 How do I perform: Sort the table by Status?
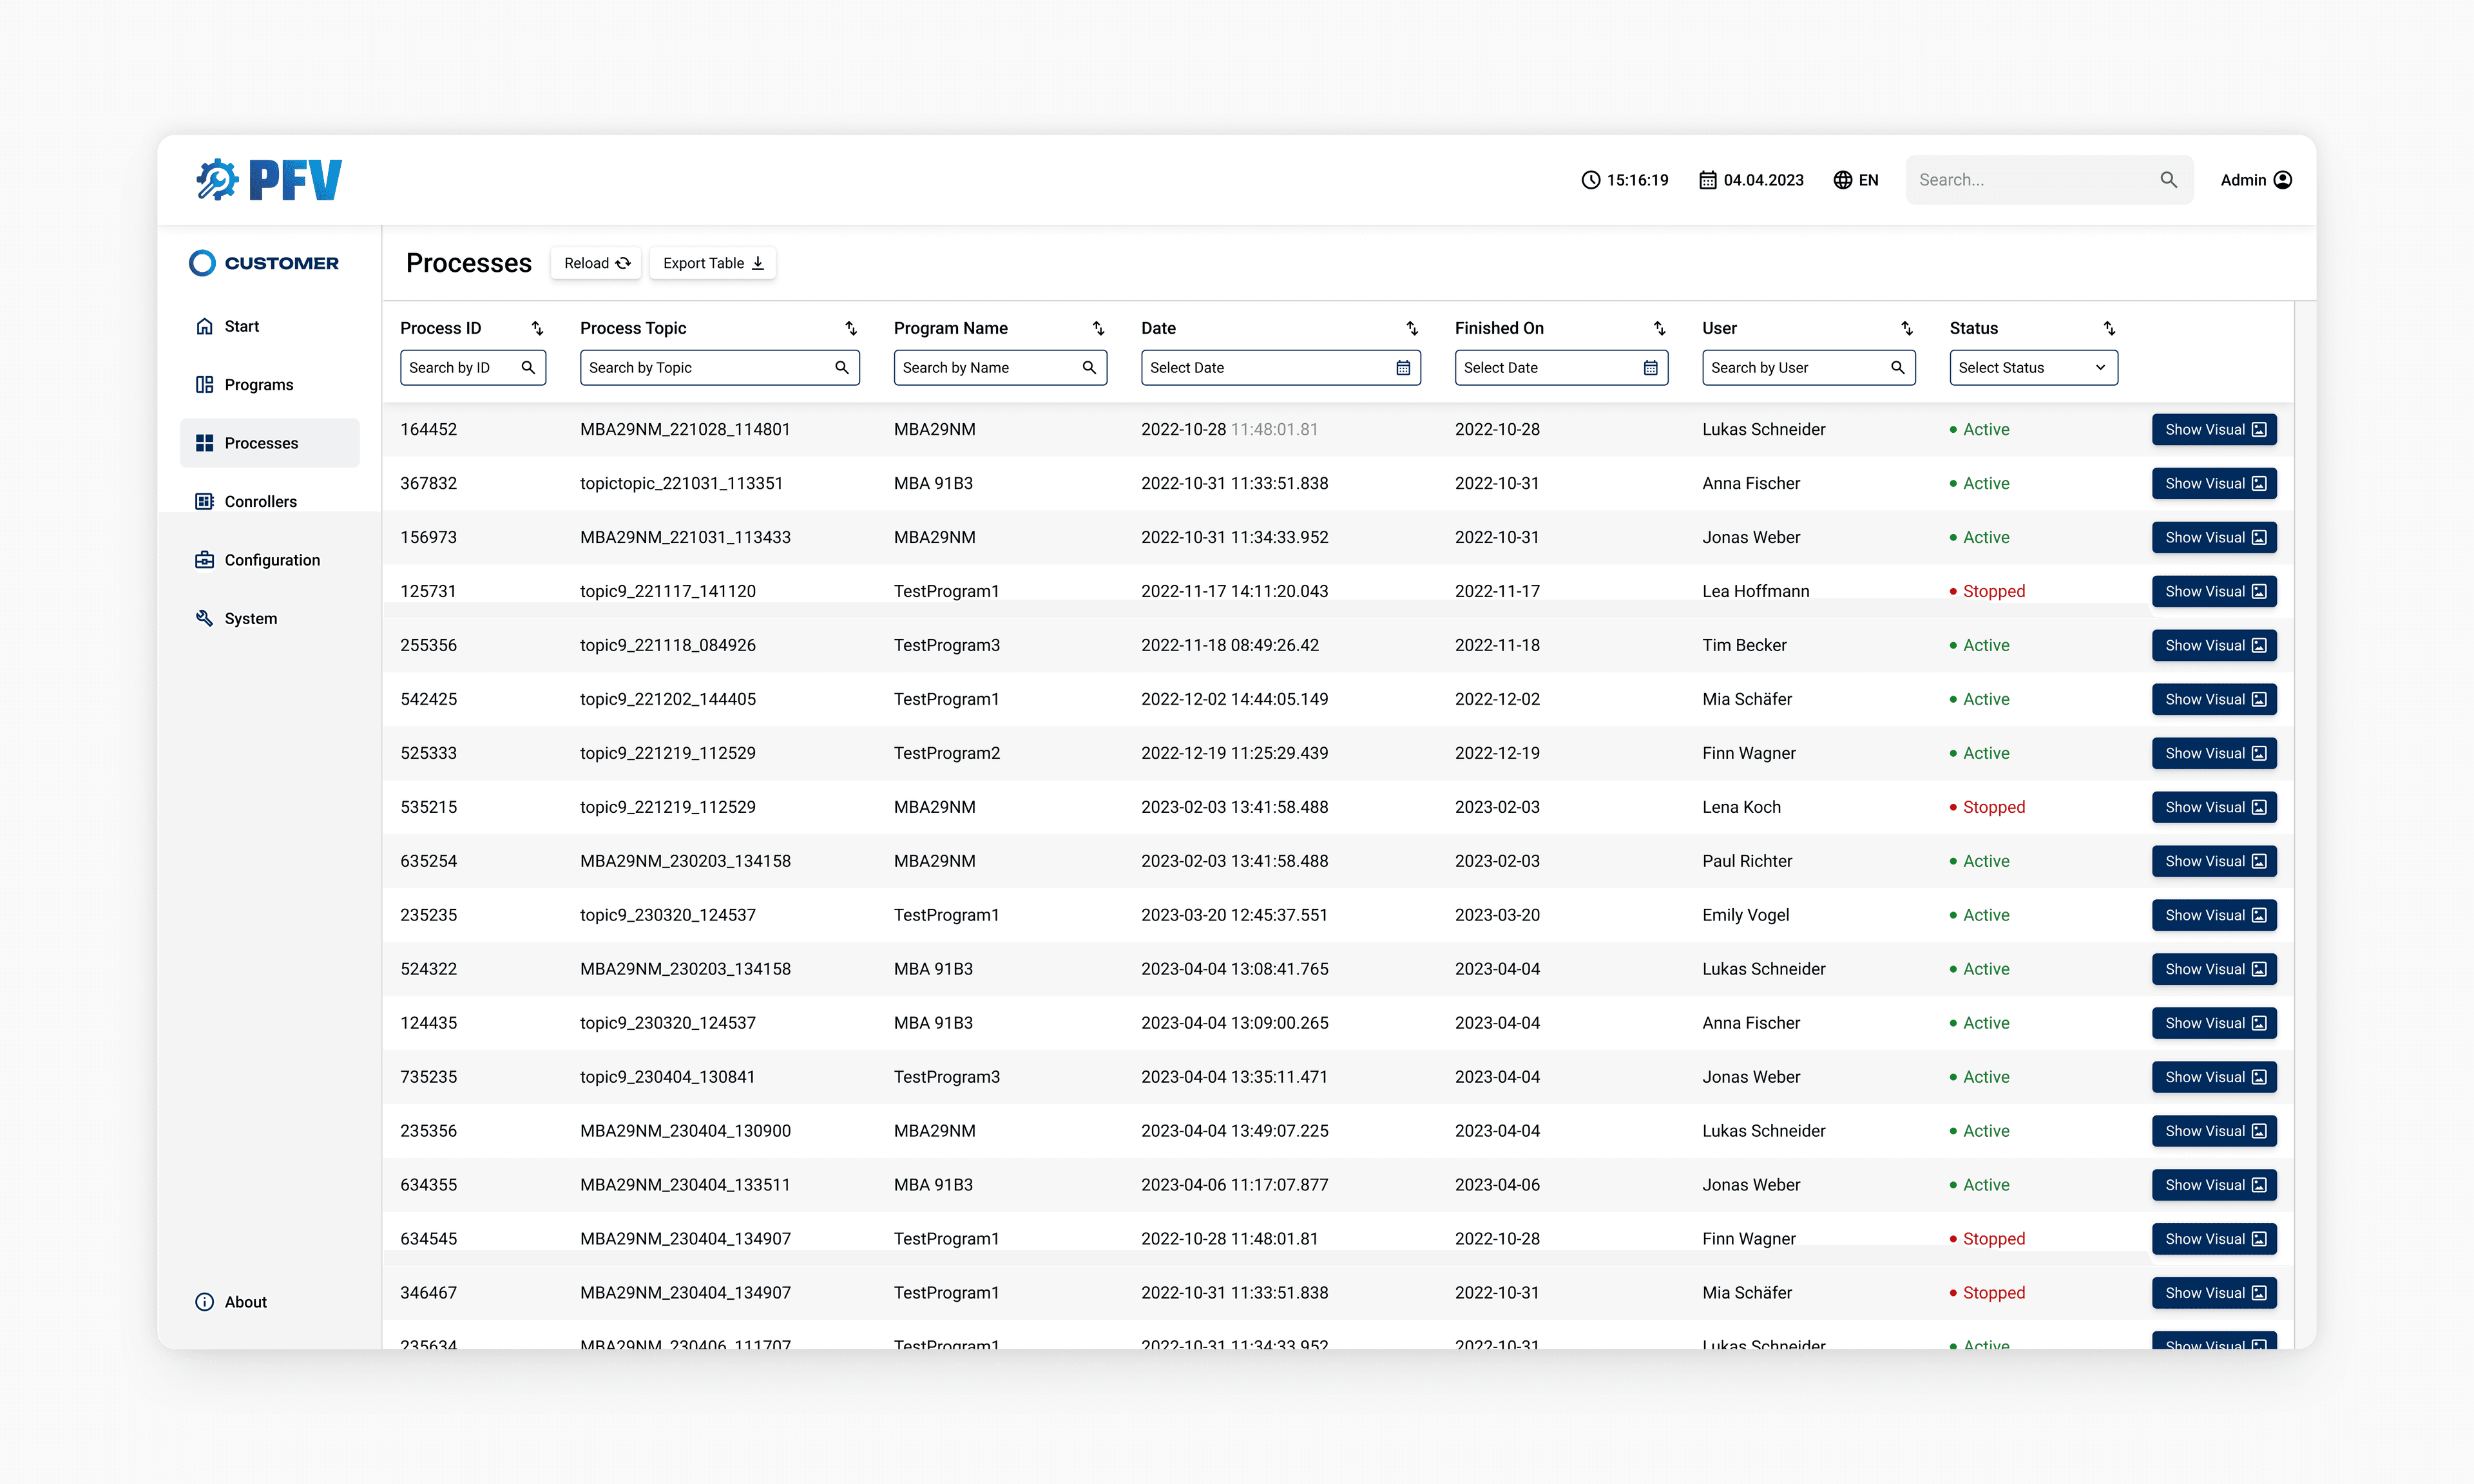[x=2109, y=328]
